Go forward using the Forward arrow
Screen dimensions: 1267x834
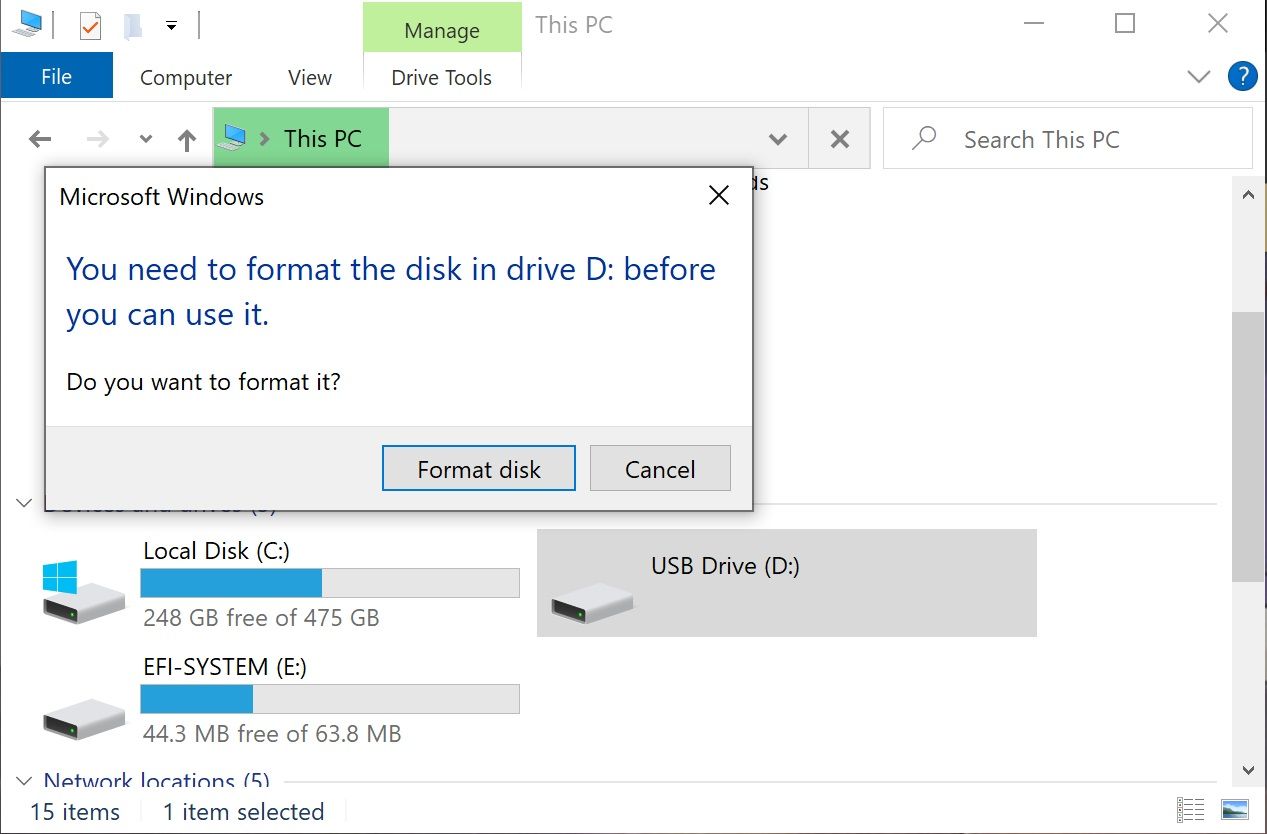(x=98, y=139)
